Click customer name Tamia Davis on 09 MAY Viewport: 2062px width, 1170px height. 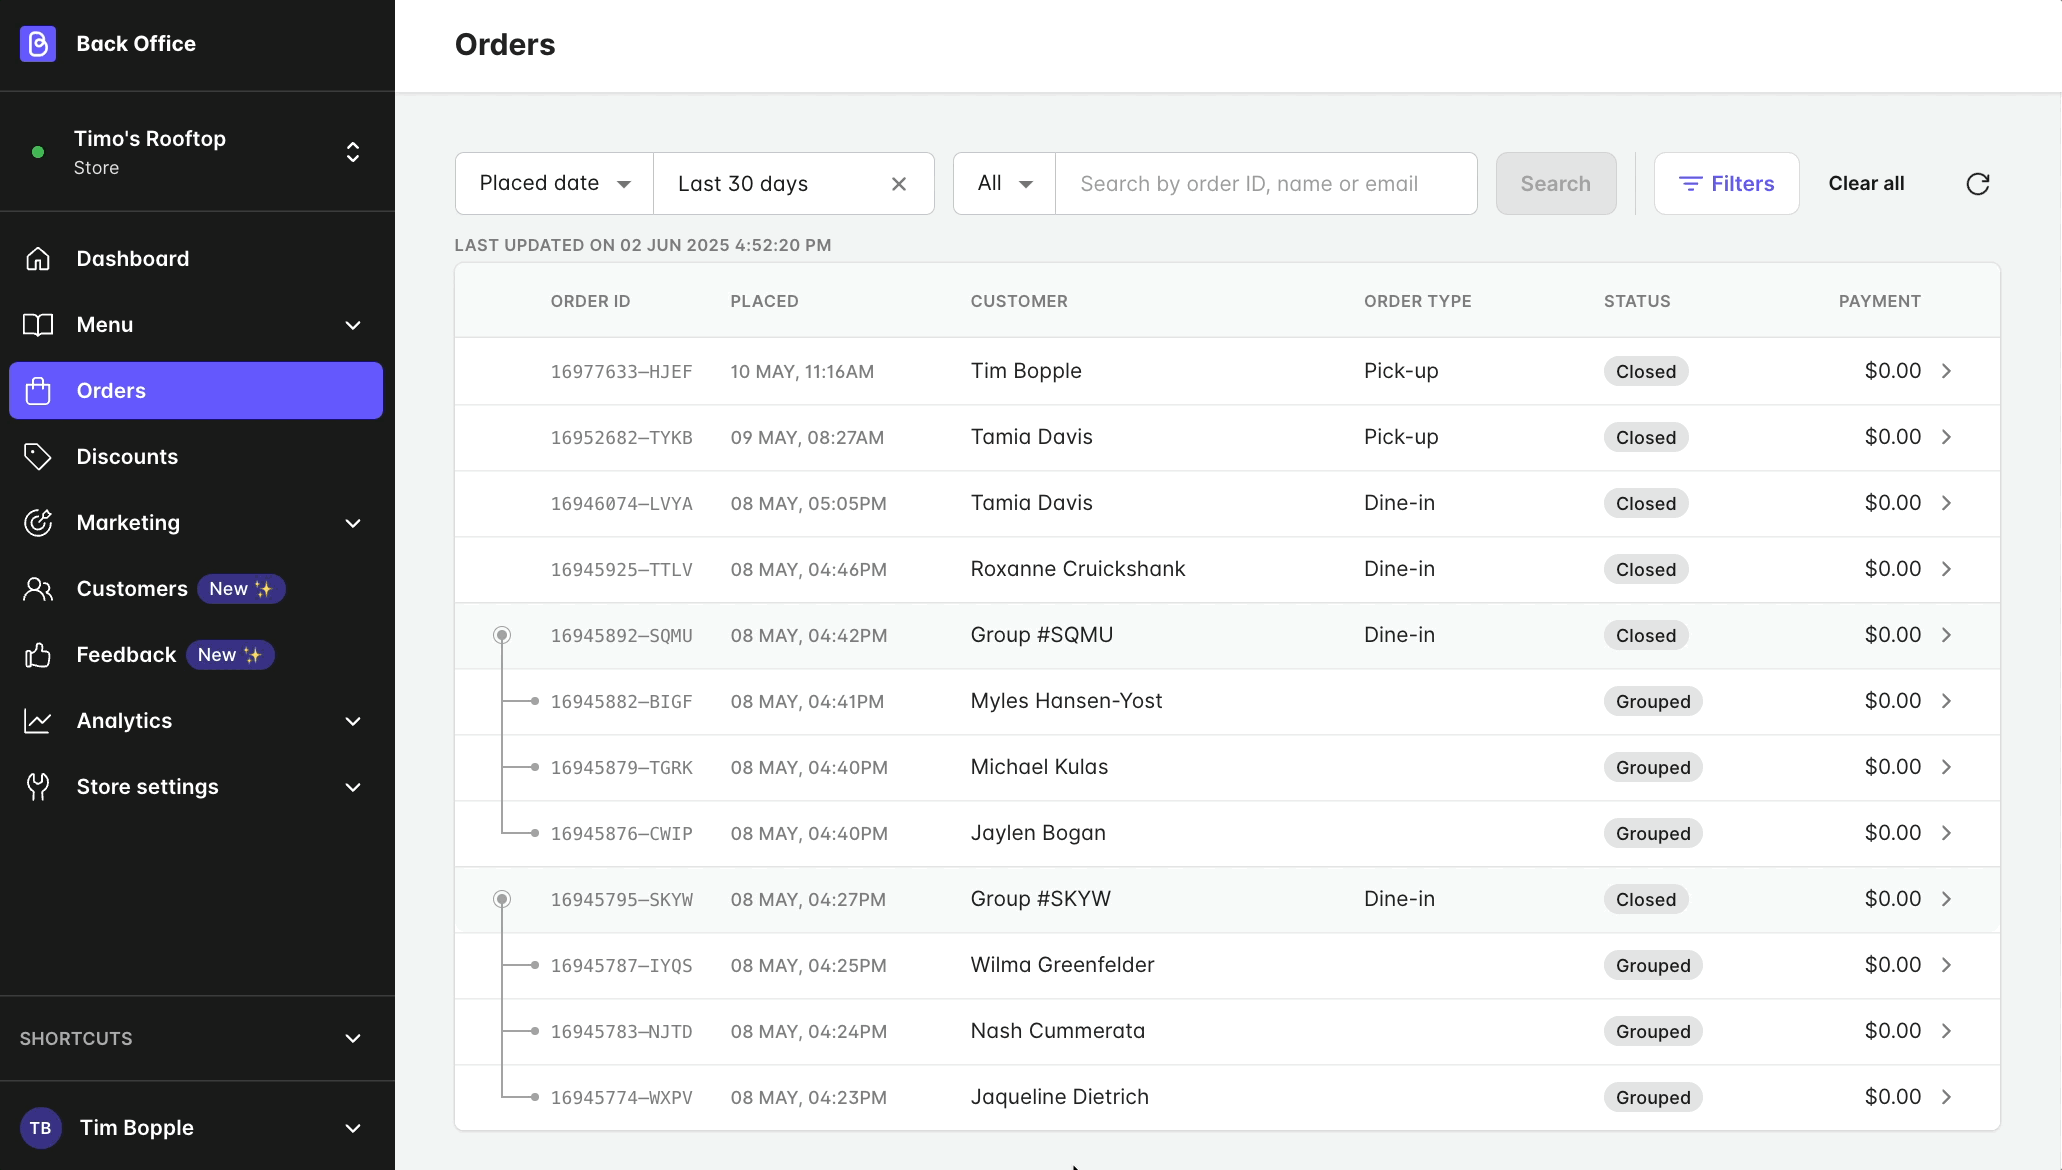(x=1031, y=437)
